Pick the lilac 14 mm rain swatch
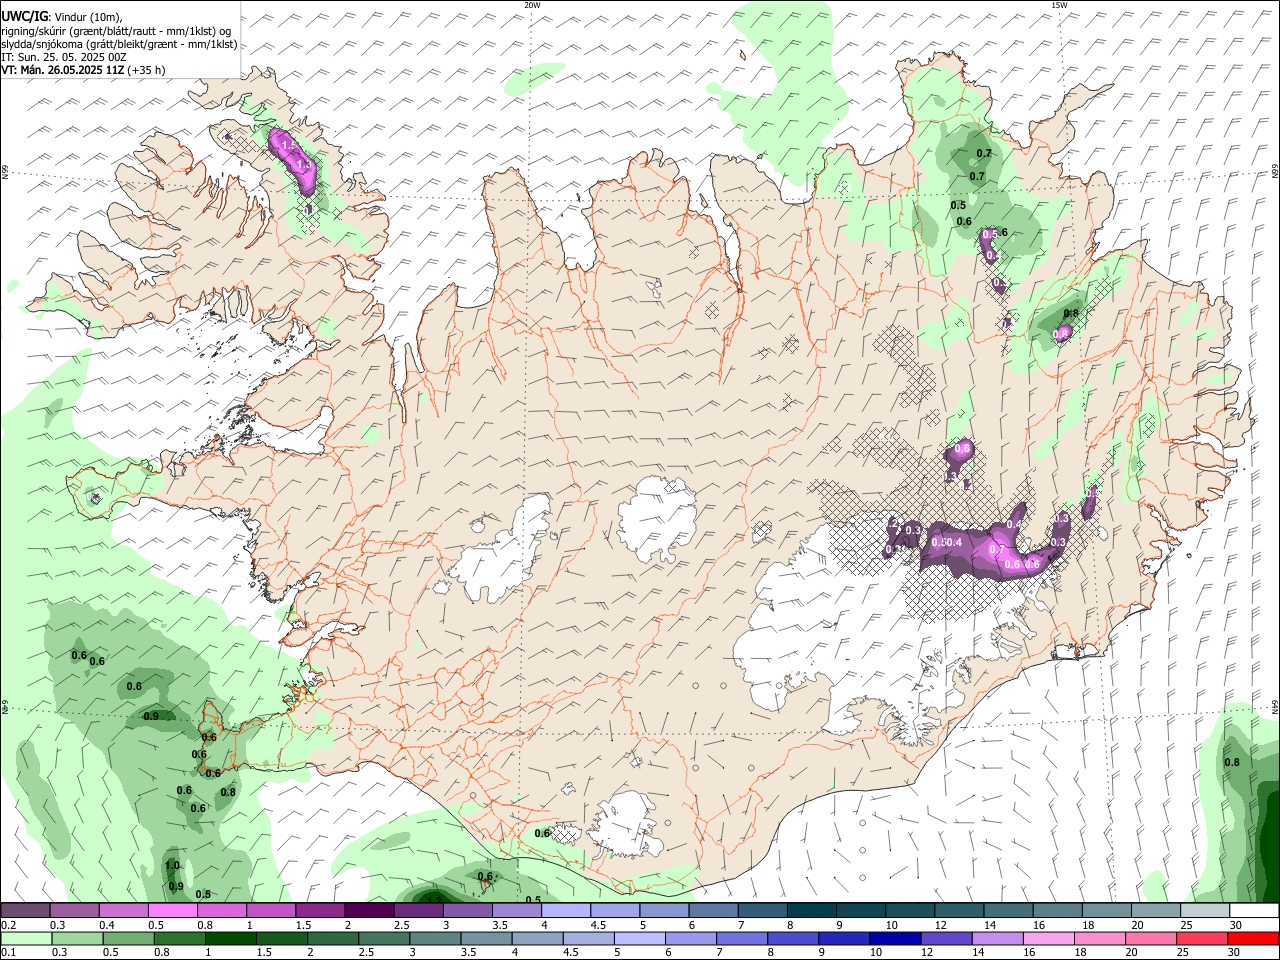Screen dimensions: 1280x960 coord(996,938)
